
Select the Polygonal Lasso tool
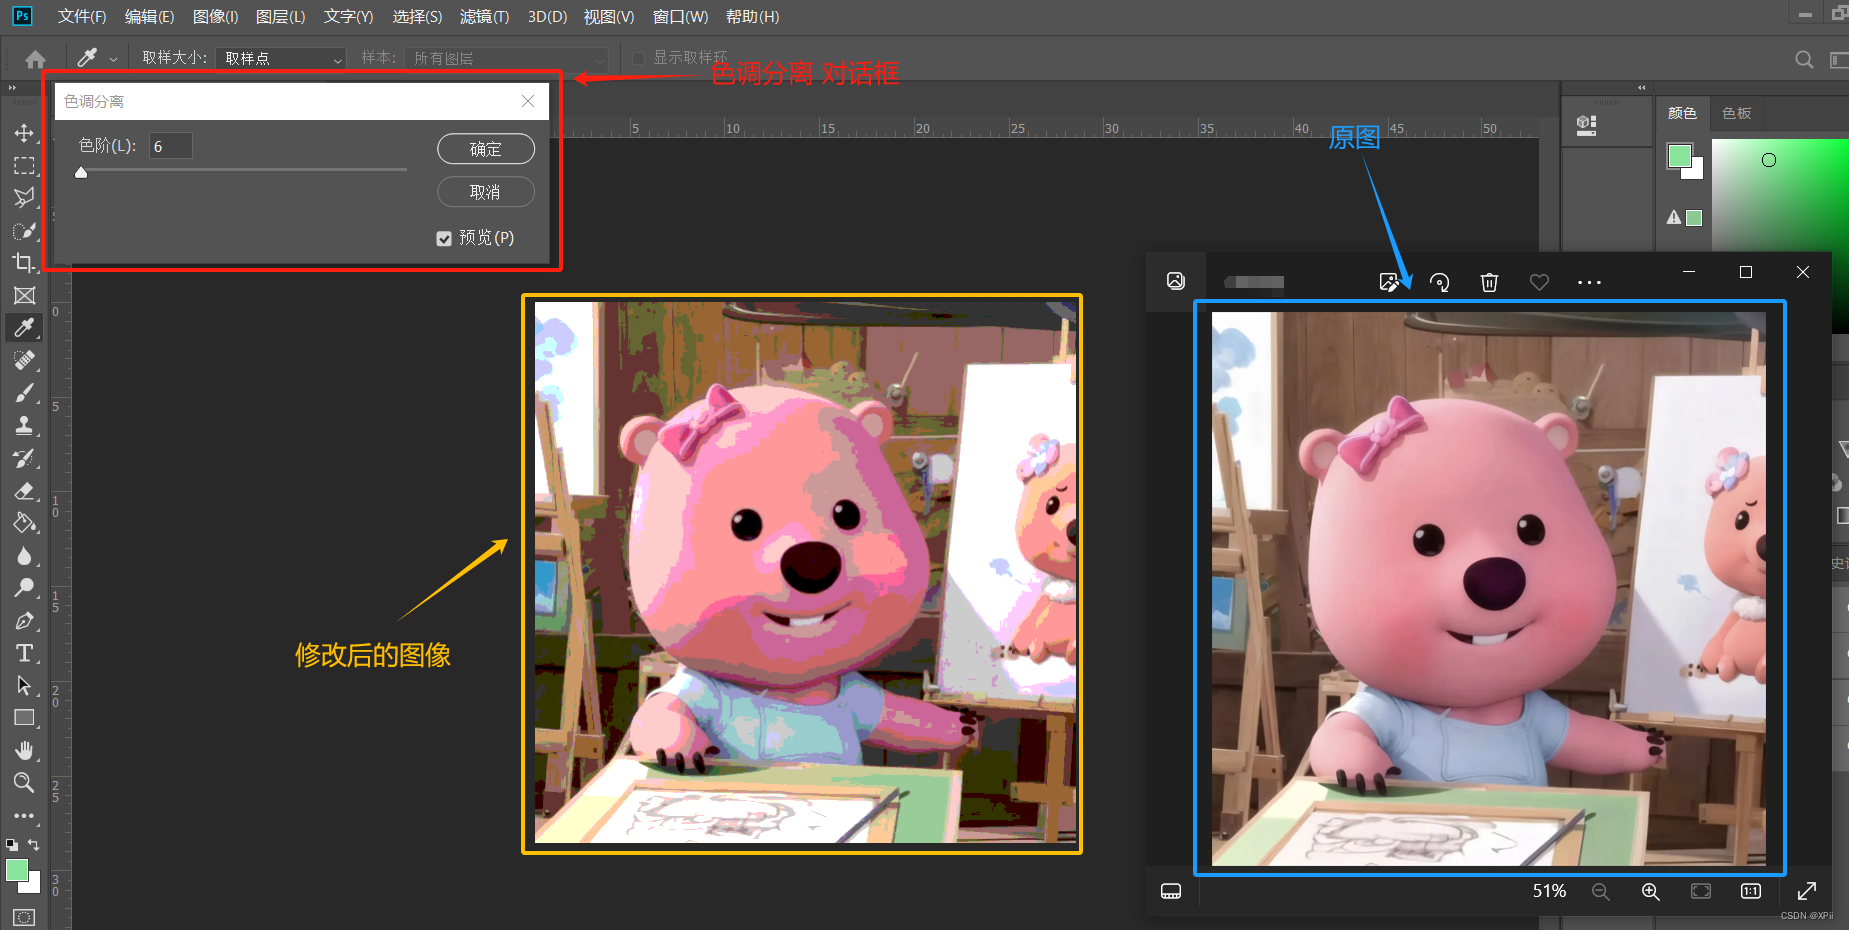[24, 198]
